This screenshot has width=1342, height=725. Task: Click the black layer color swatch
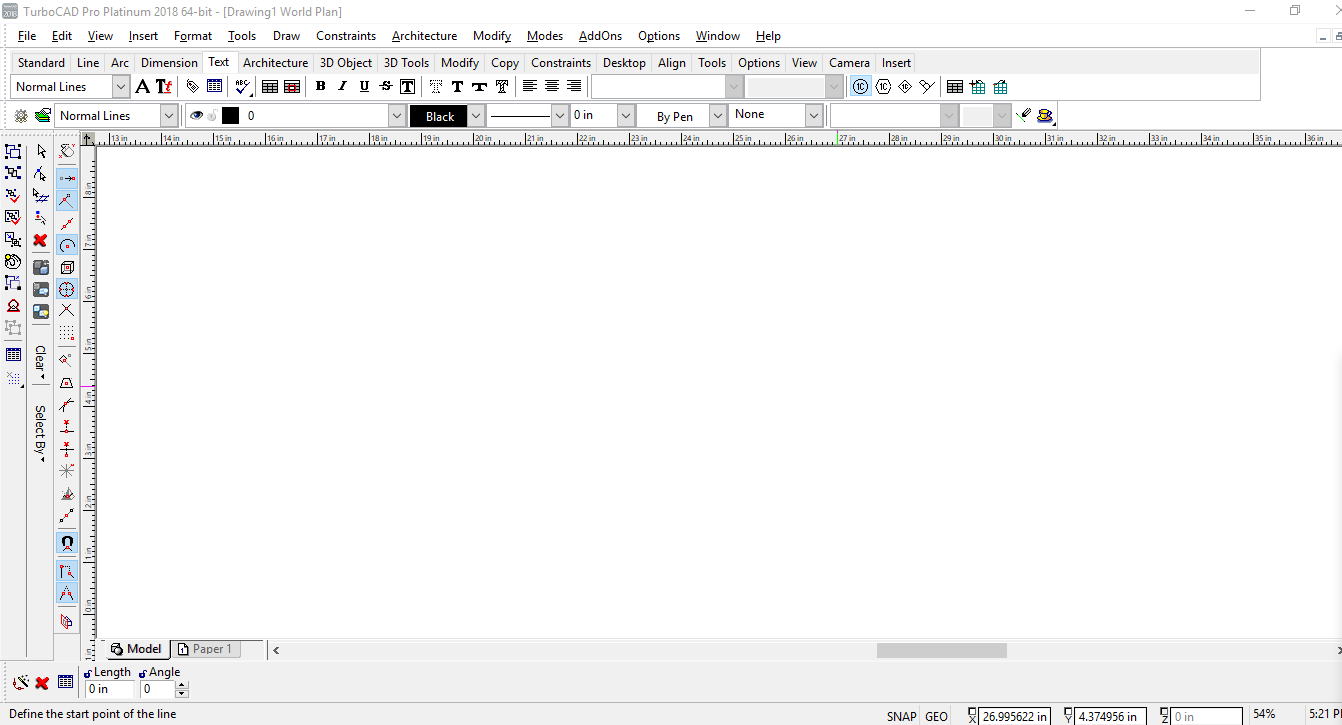click(231, 116)
